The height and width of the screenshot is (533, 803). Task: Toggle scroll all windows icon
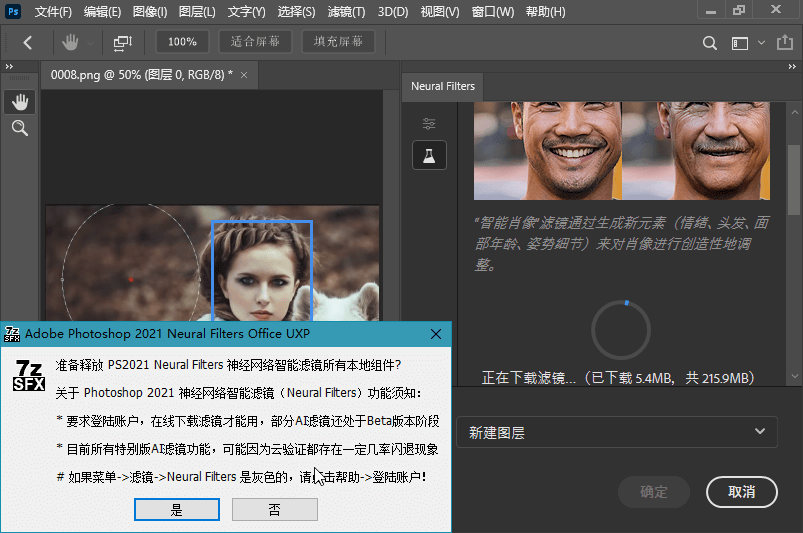123,43
